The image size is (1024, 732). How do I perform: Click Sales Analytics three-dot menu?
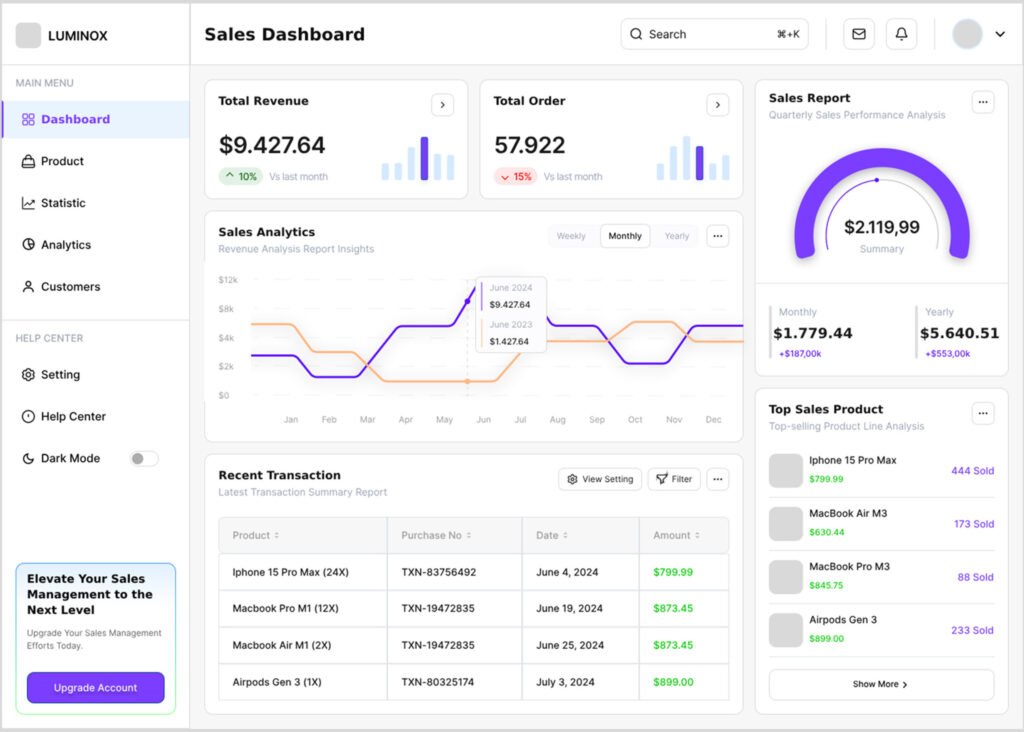717,236
